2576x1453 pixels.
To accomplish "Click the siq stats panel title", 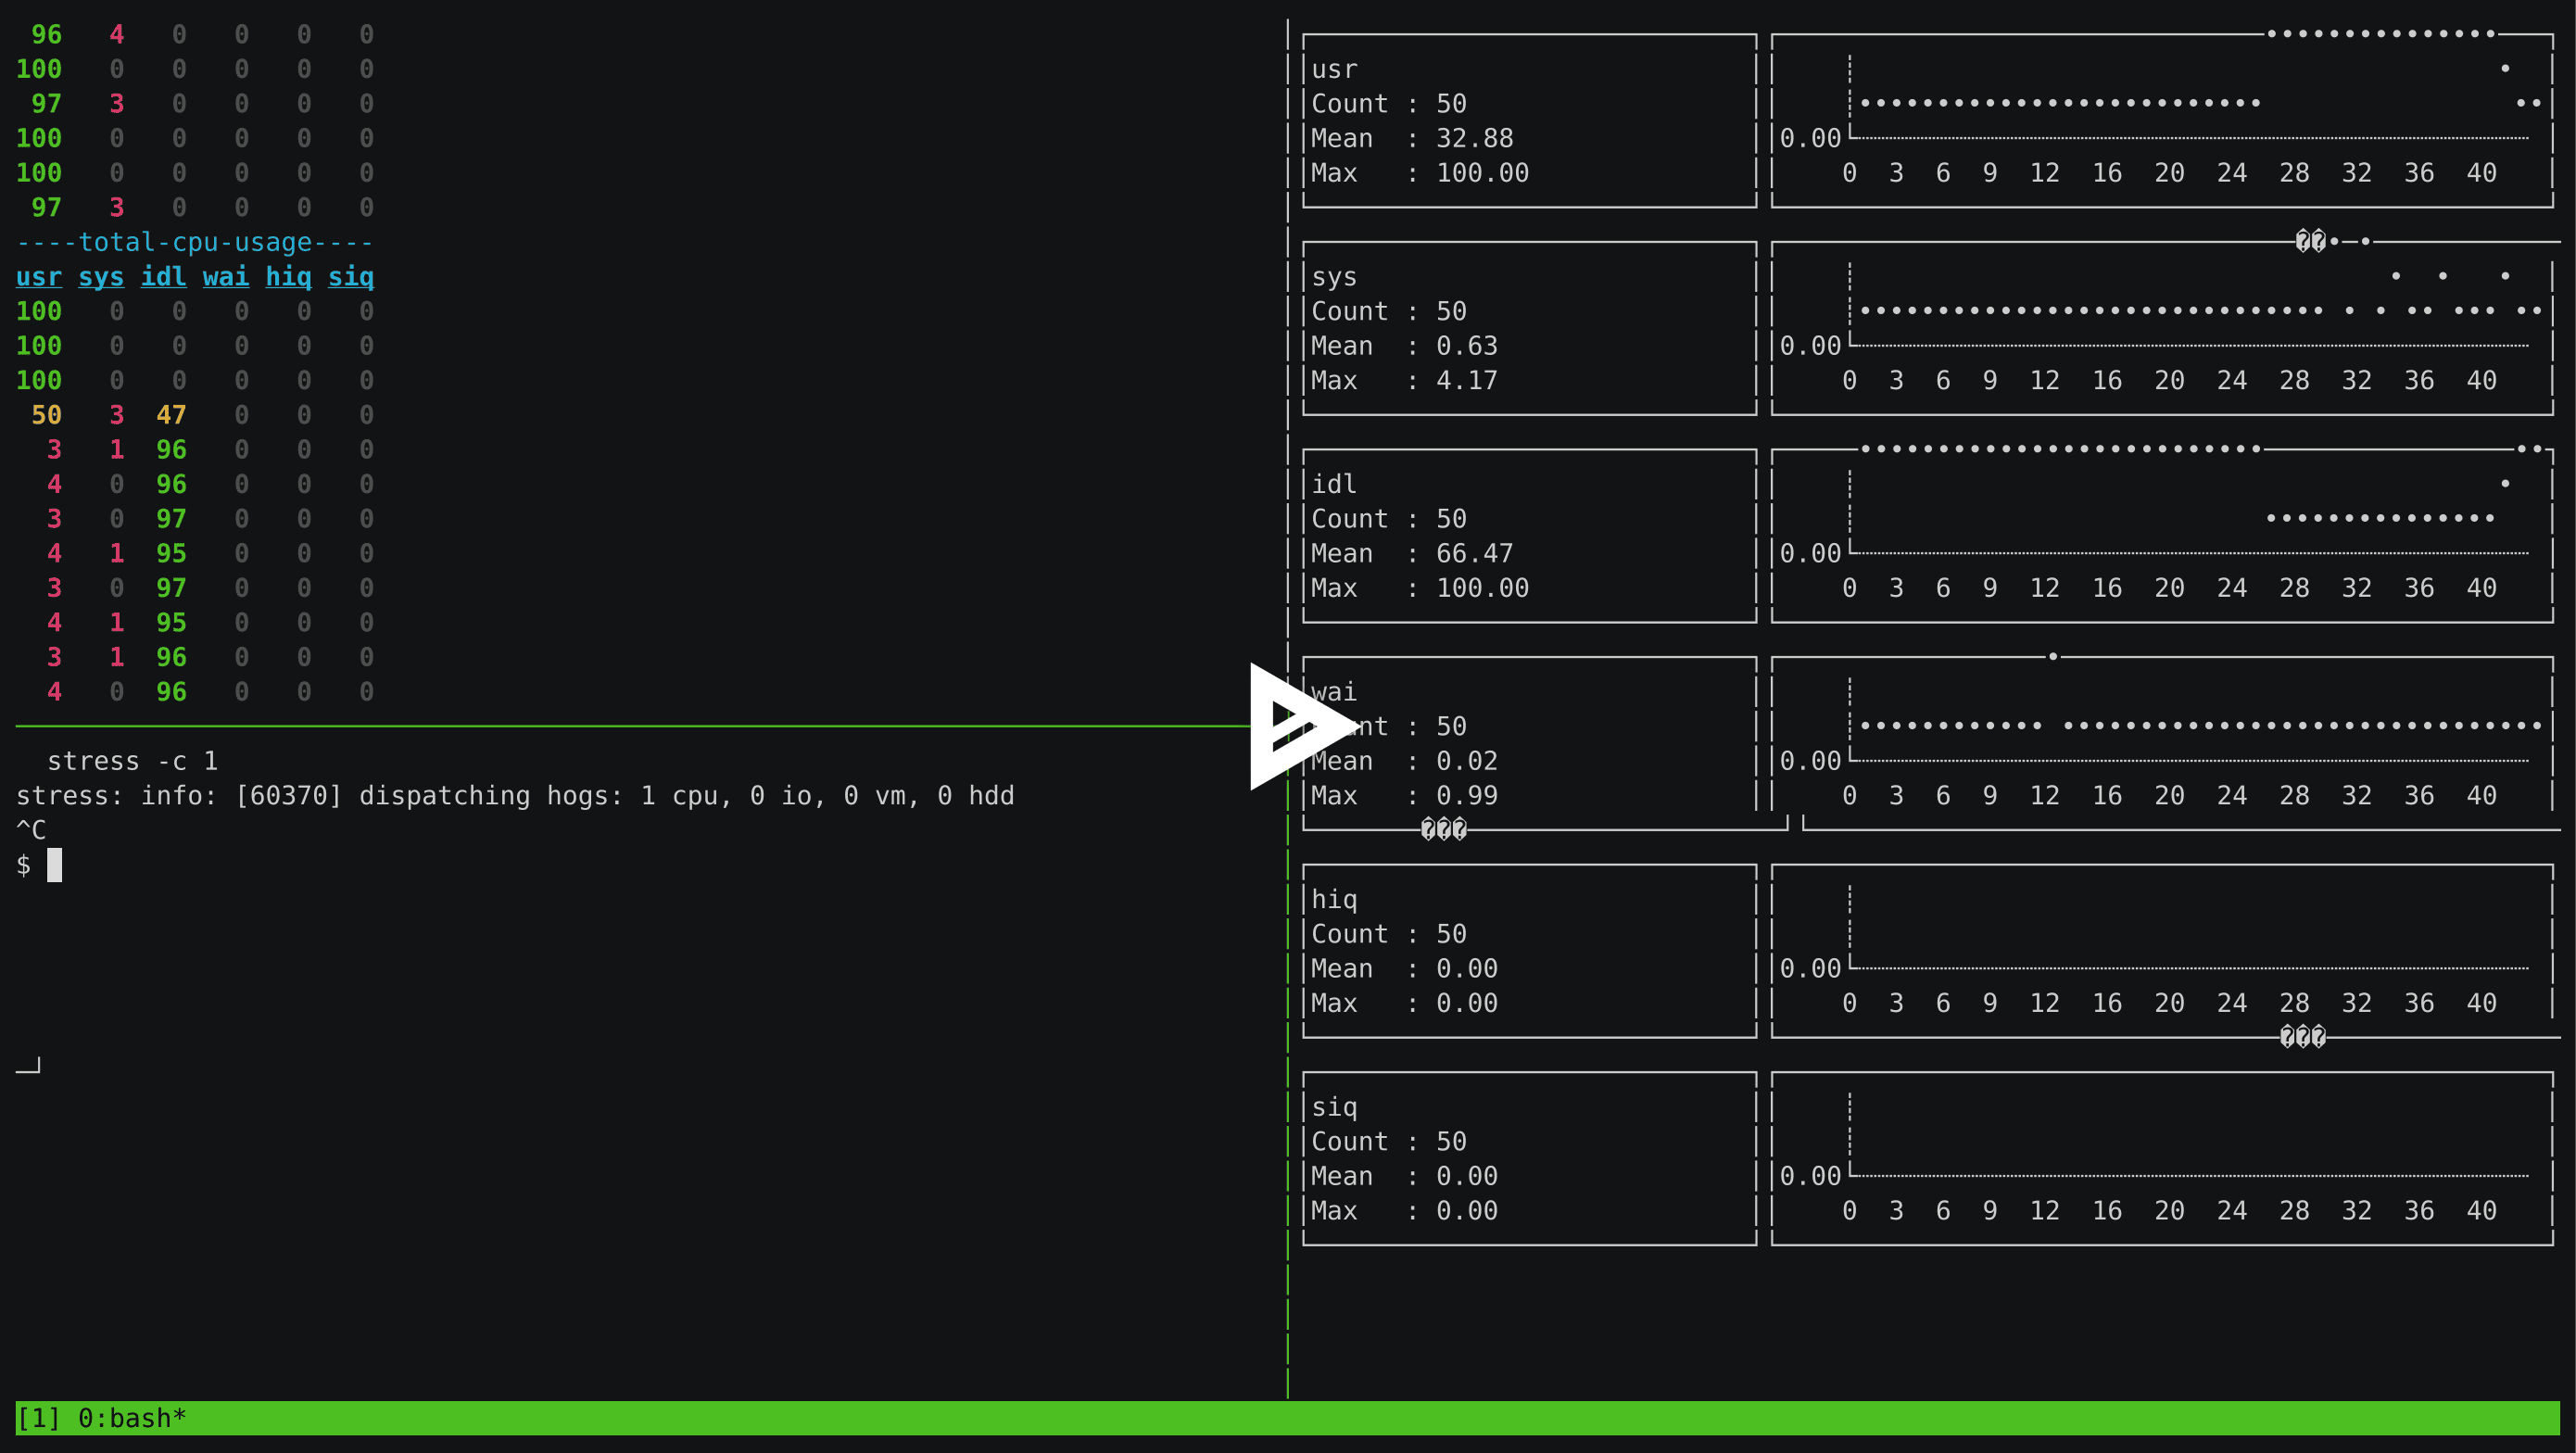I will pyautogui.click(x=1334, y=1107).
